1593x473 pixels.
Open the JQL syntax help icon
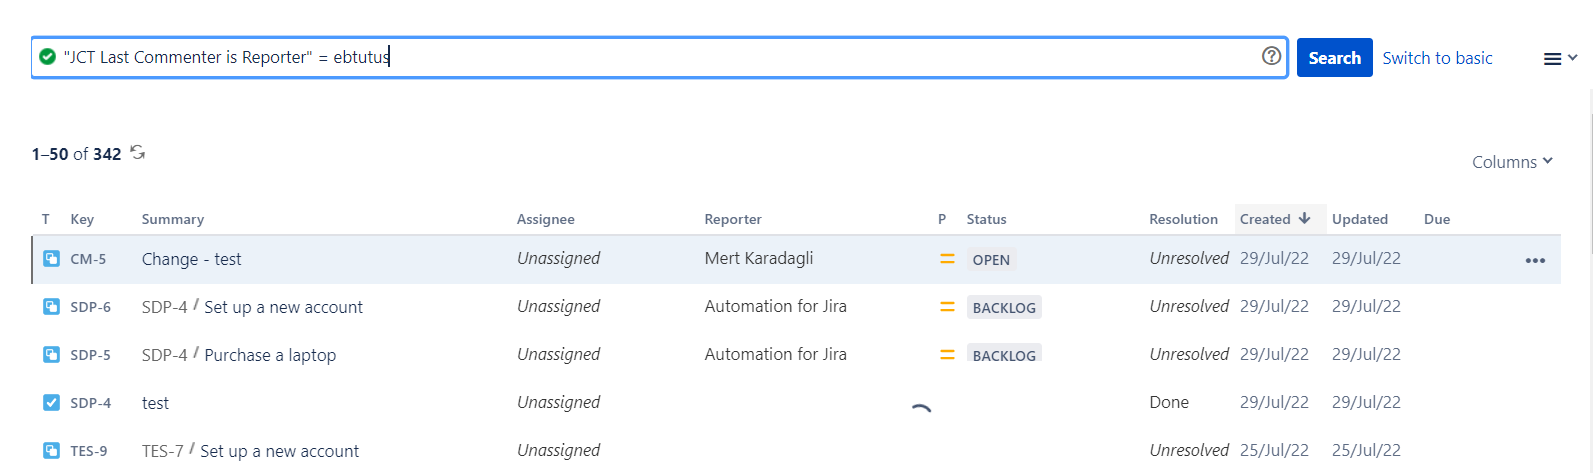[1271, 56]
